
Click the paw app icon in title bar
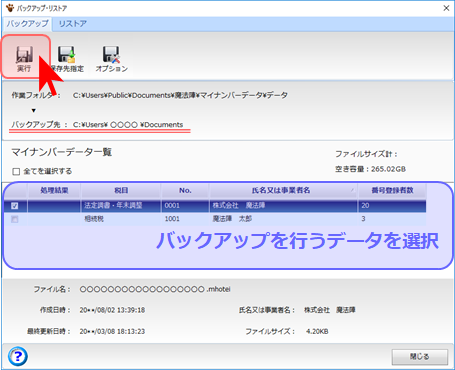10,7
